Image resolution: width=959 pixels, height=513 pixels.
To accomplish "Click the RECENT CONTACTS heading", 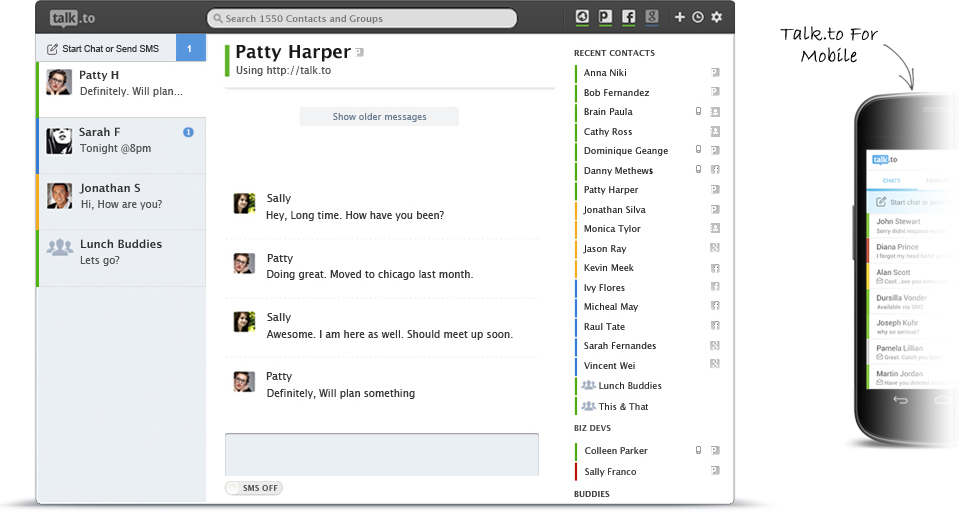I will (x=614, y=53).
